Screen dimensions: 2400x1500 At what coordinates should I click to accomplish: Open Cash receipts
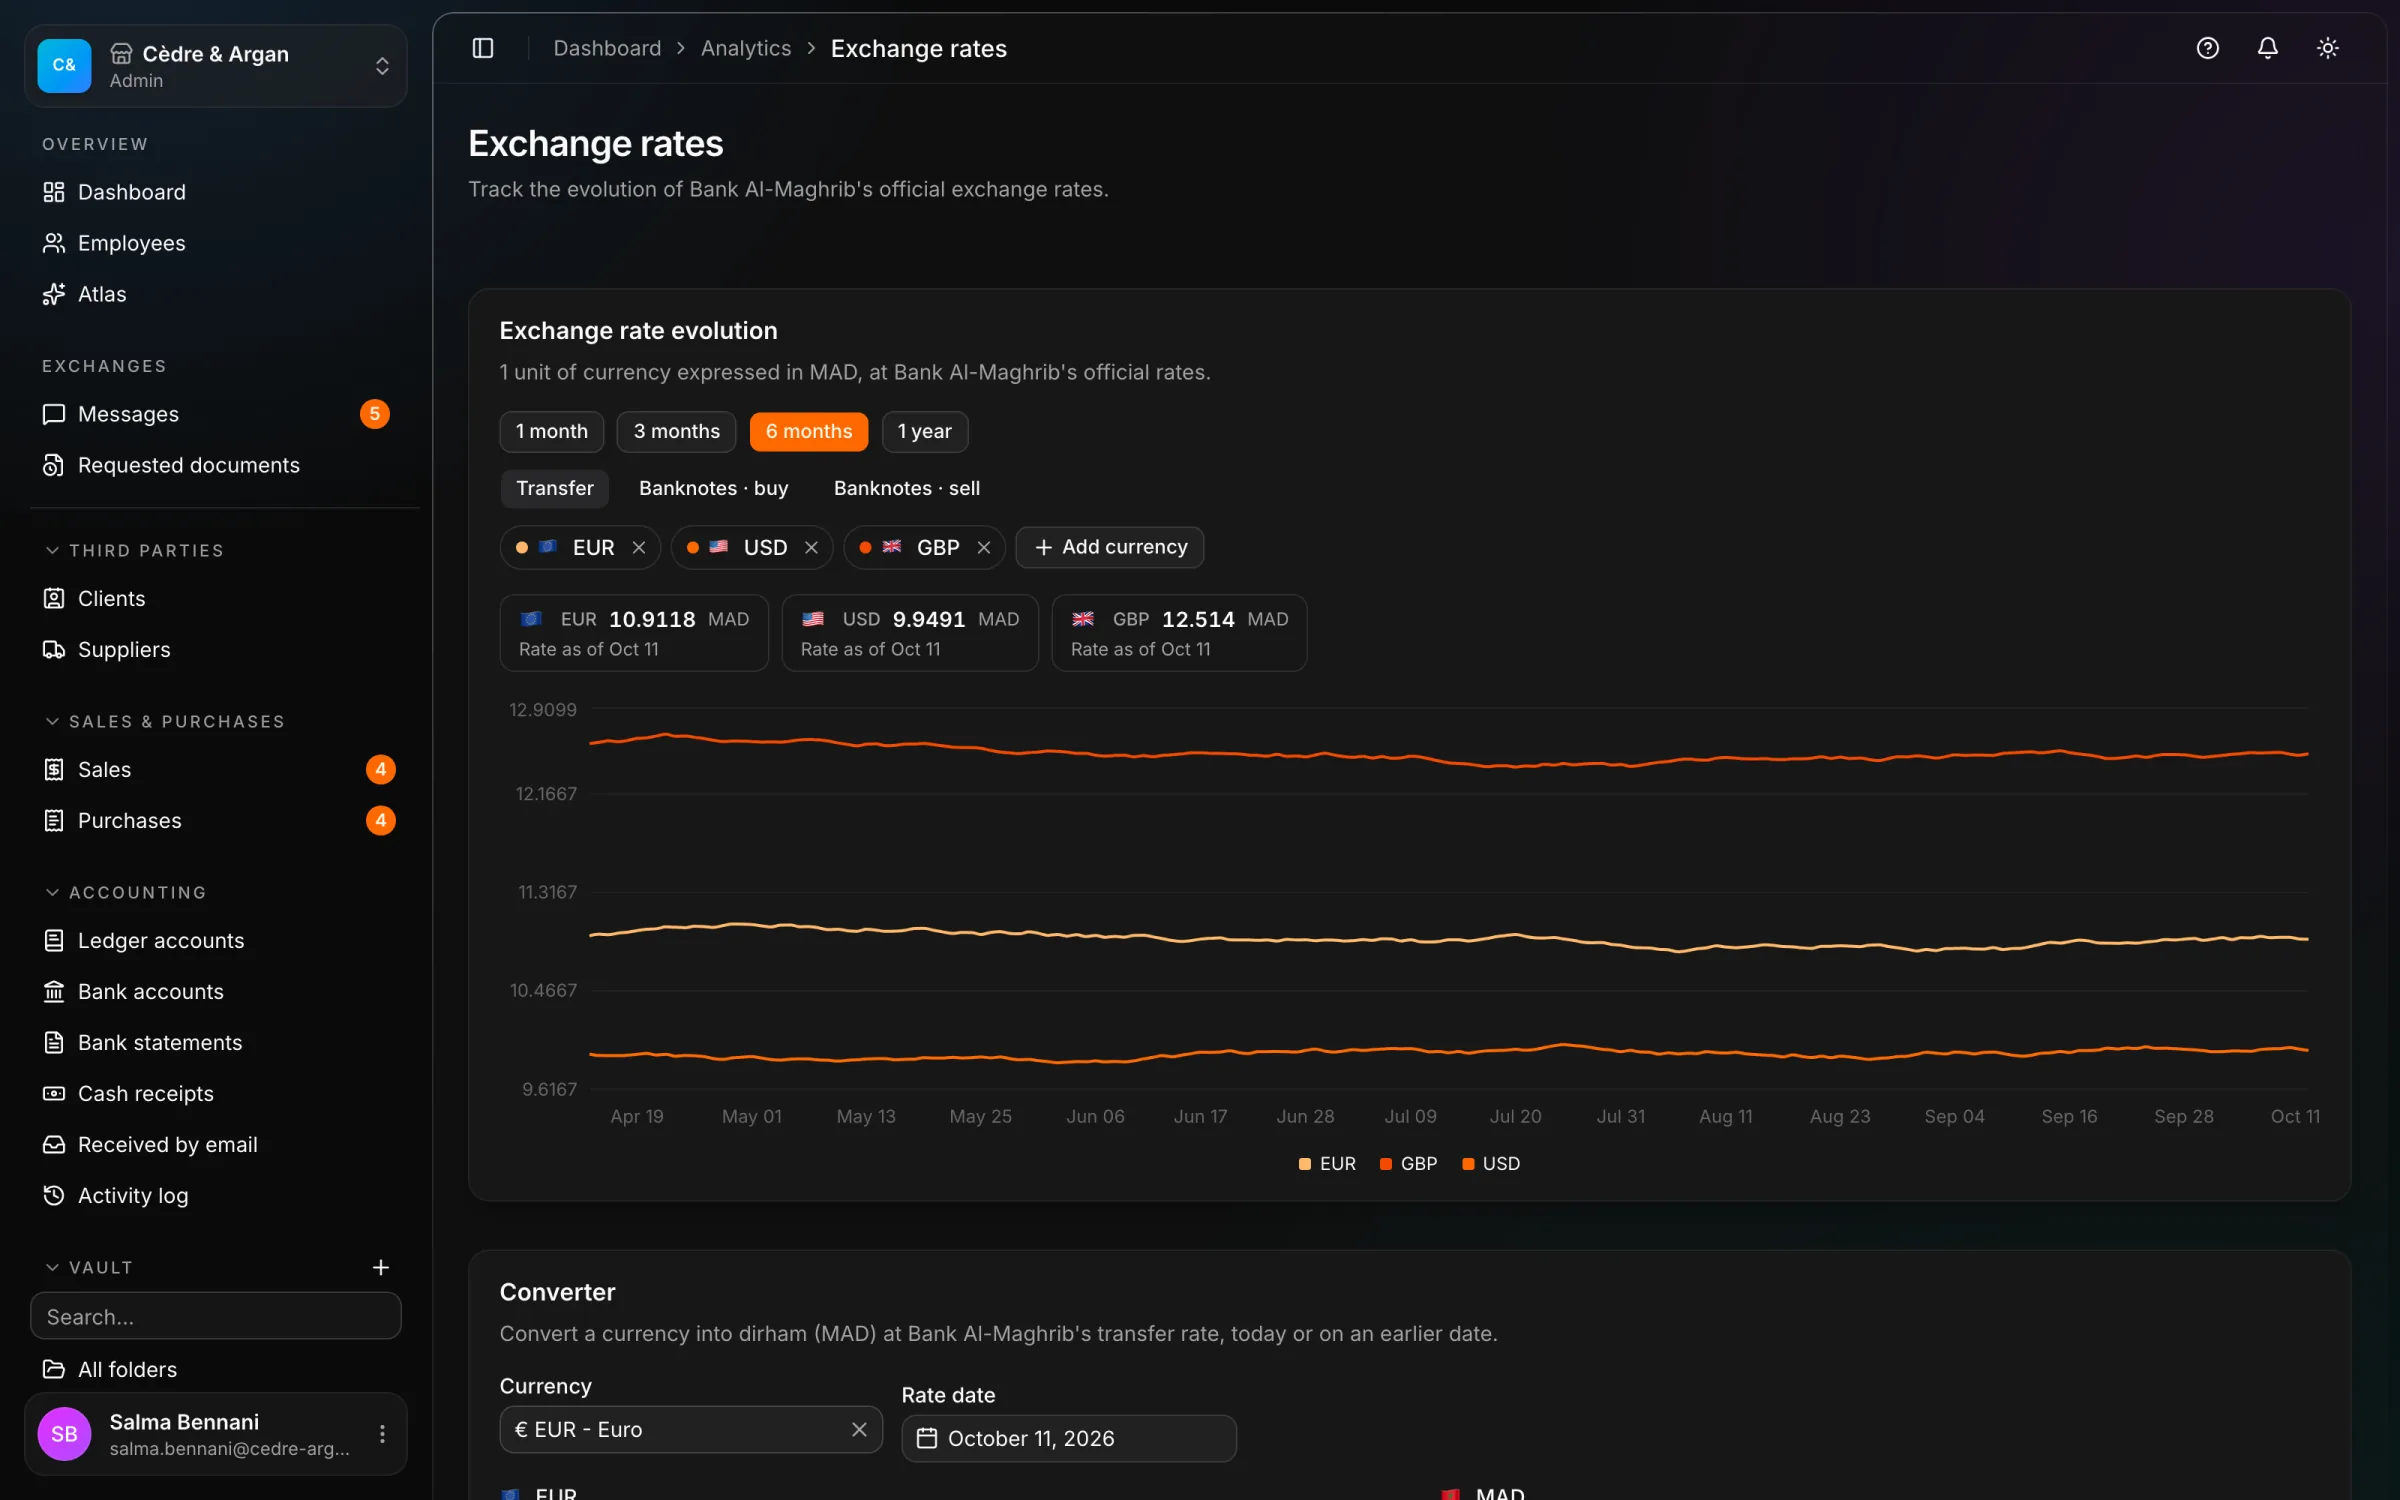(x=215, y=1093)
